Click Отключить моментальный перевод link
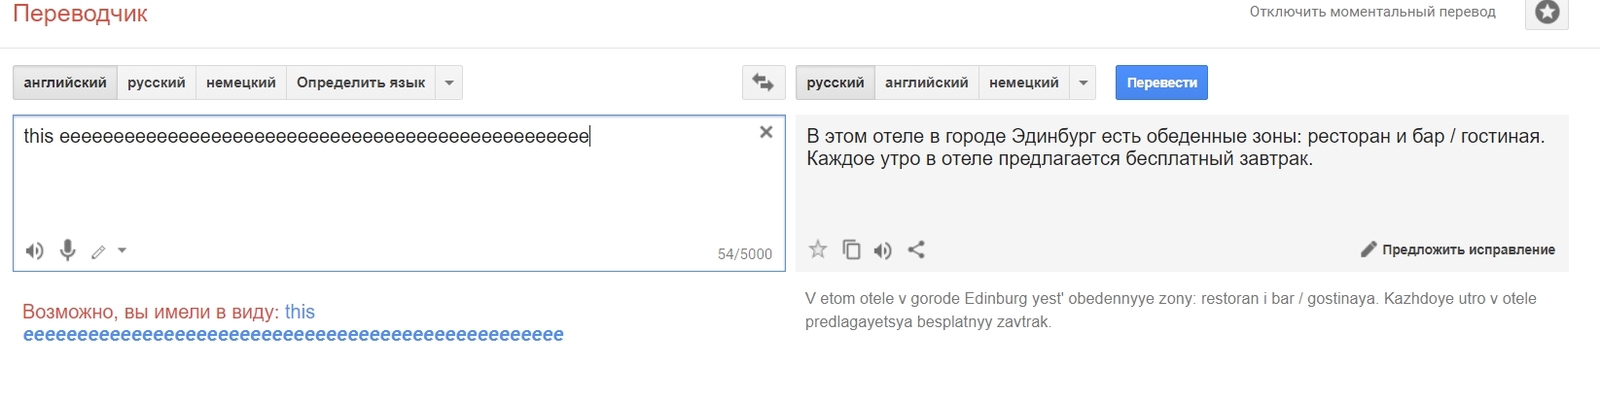 [x=1372, y=12]
